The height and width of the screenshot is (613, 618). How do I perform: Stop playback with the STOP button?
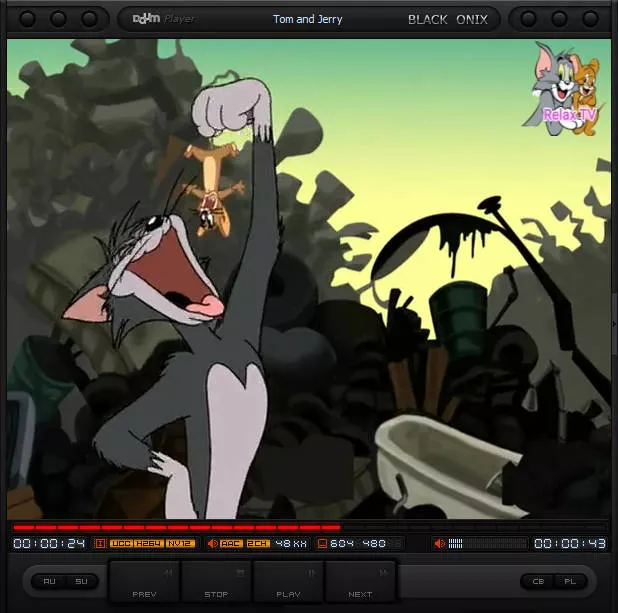point(216,582)
